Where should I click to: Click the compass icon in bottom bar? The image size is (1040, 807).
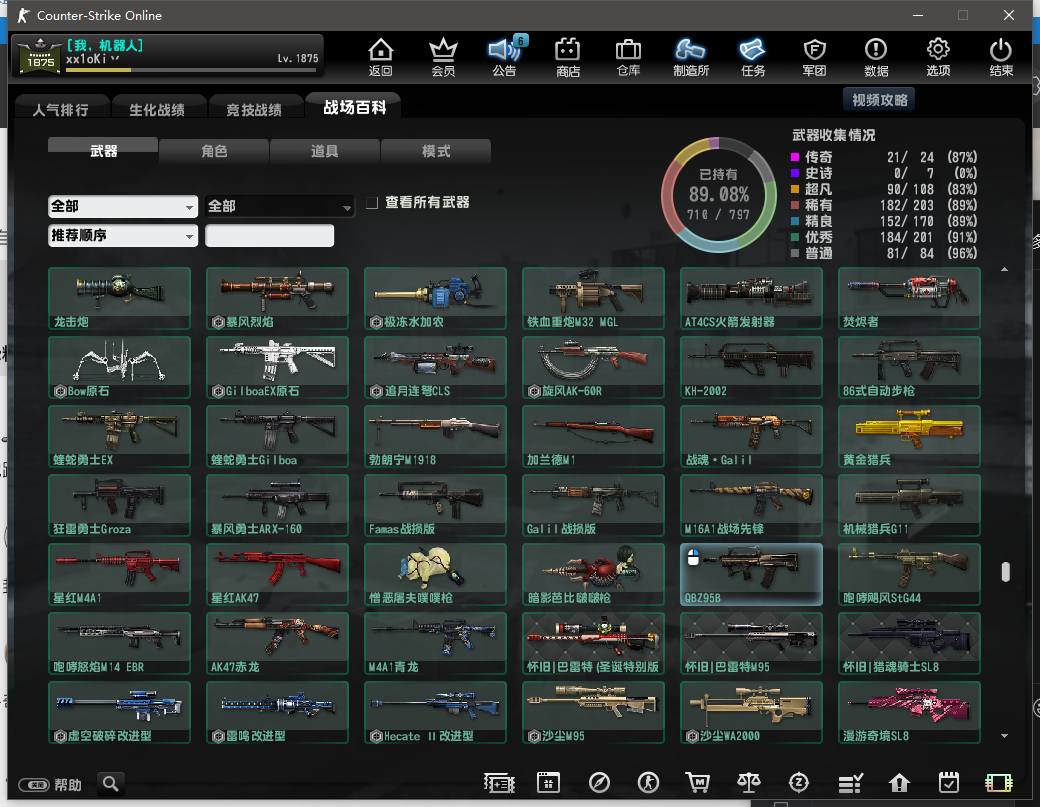(599, 783)
